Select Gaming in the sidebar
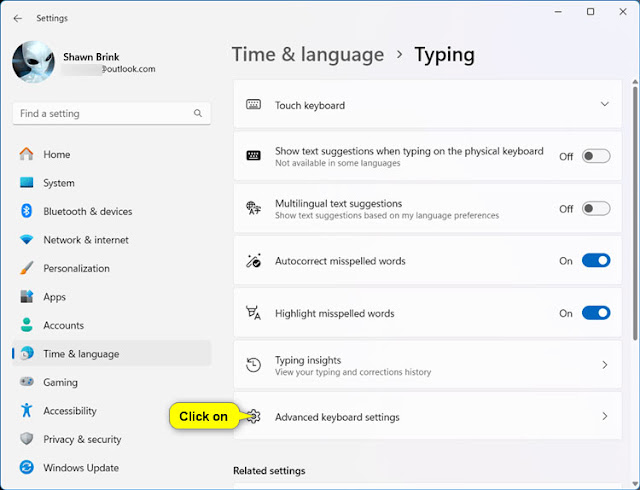The image size is (640, 490). point(112,382)
